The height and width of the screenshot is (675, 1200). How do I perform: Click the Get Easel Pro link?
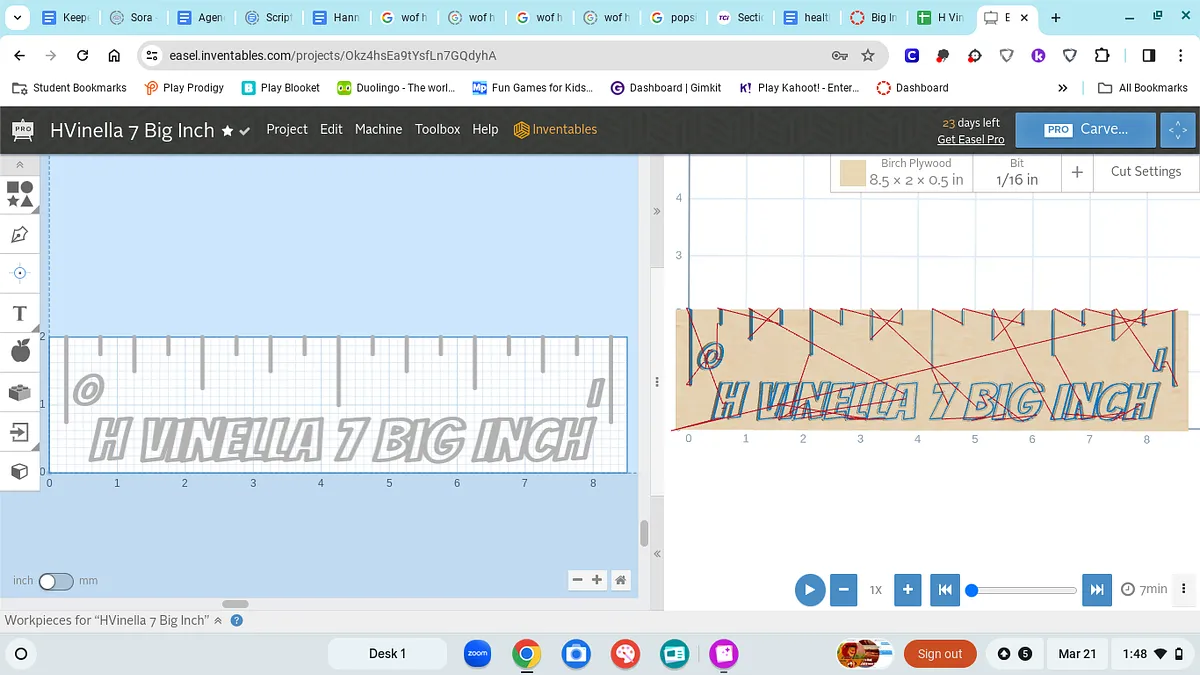click(x=970, y=140)
